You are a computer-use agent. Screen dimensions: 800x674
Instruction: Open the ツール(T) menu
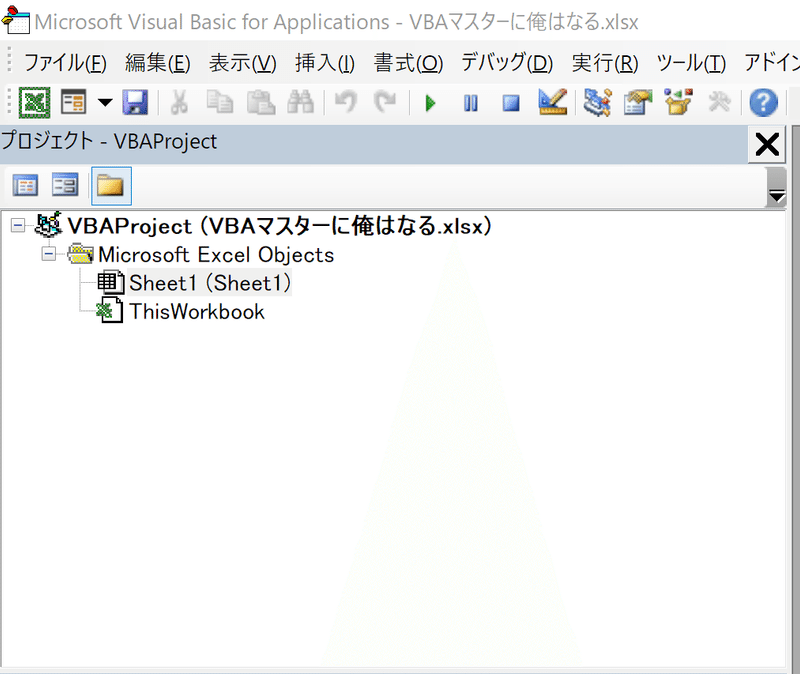[691, 63]
